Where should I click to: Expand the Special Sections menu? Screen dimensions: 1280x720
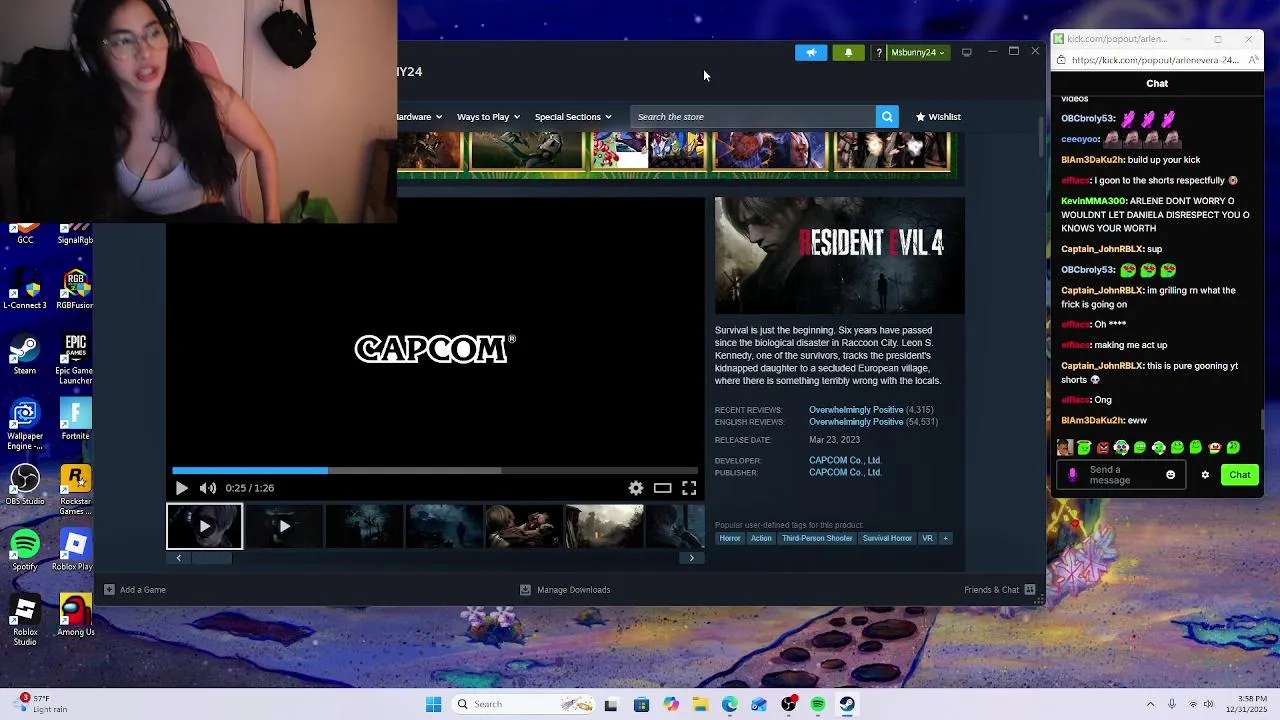(x=572, y=117)
